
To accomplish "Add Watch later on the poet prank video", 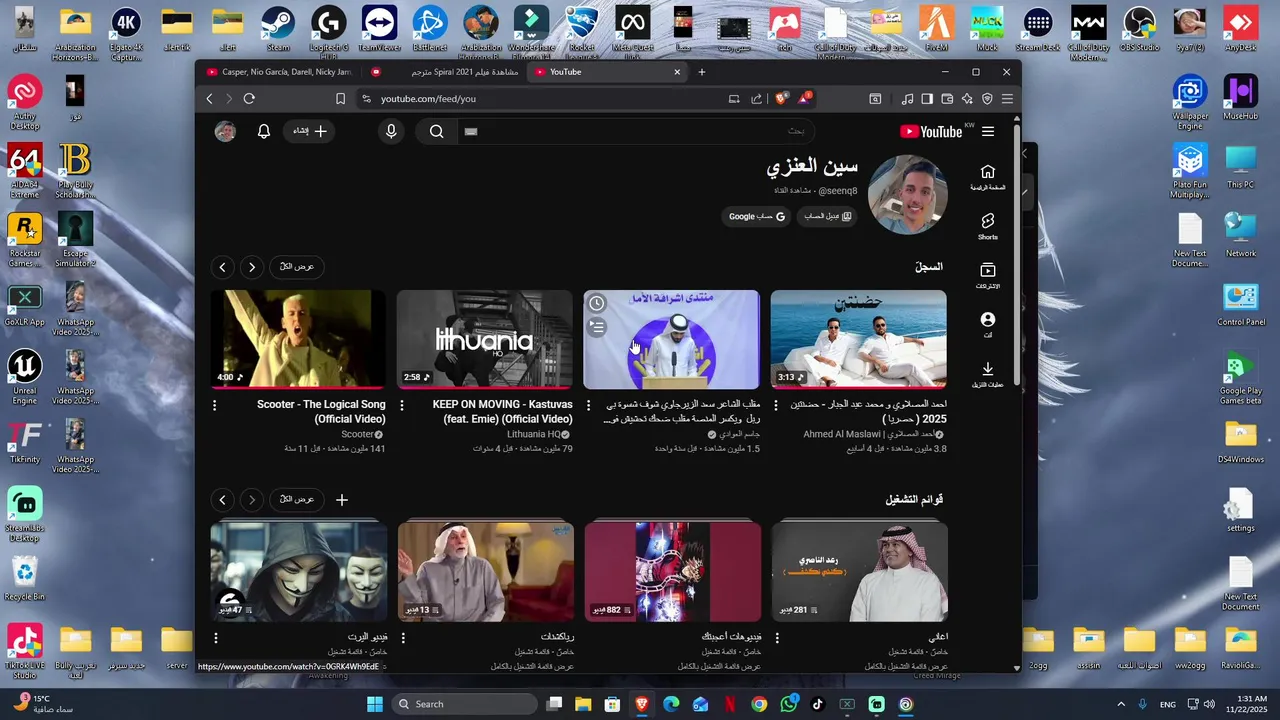I will [597, 303].
